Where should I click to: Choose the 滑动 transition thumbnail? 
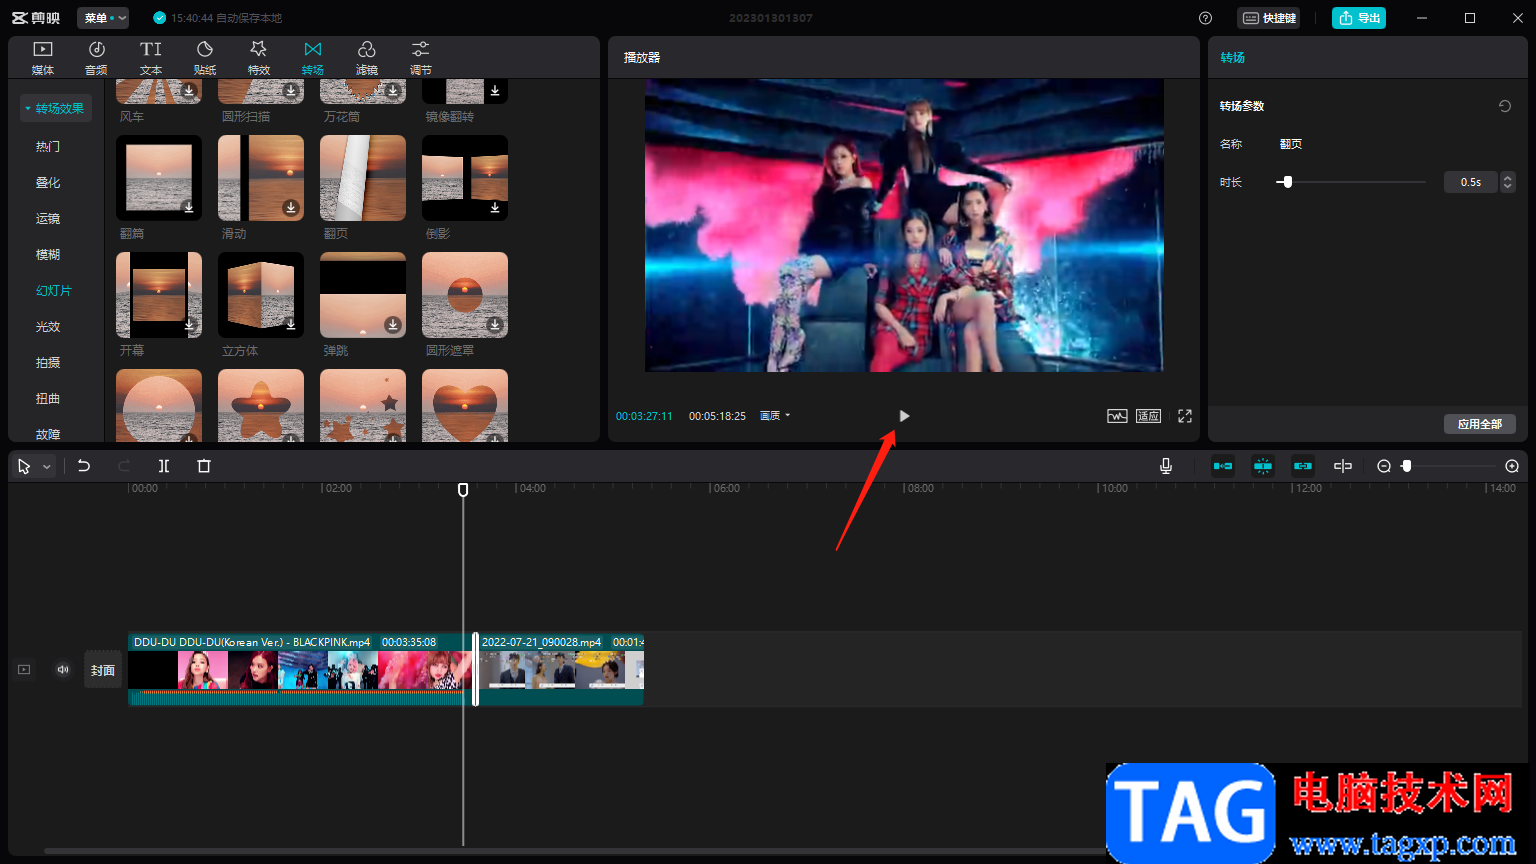click(x=261, y=178)
